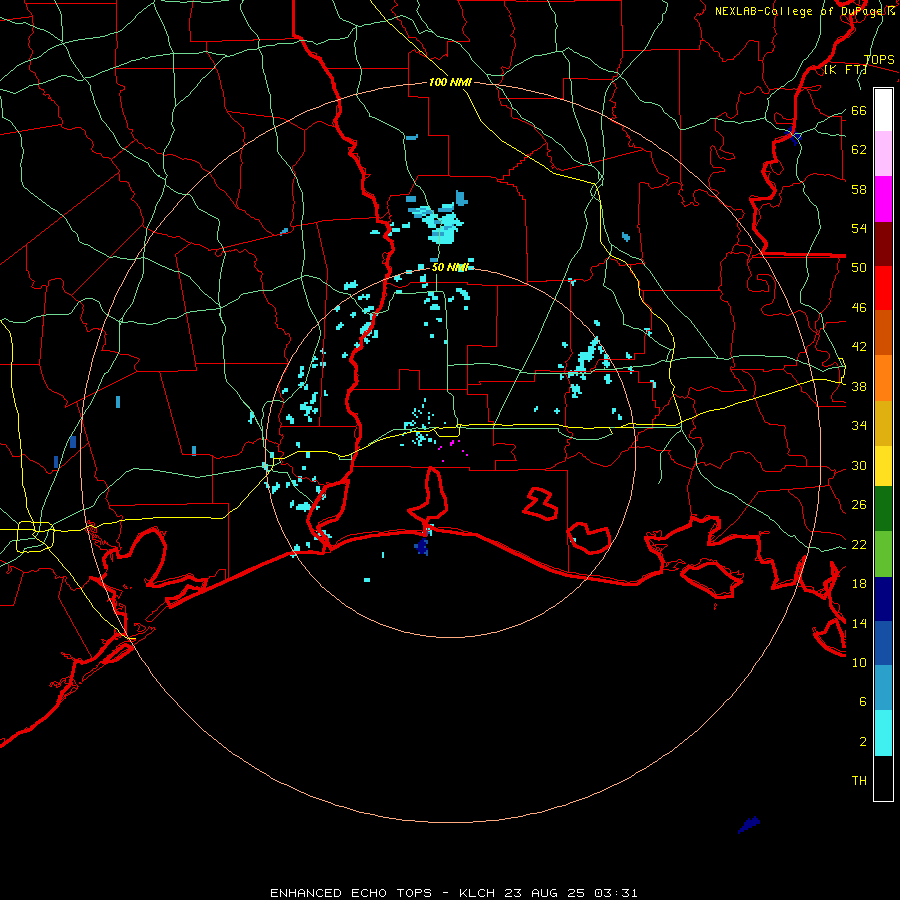Click legend value 10
The width and height of the screenshot is (900, 900).
859,662
